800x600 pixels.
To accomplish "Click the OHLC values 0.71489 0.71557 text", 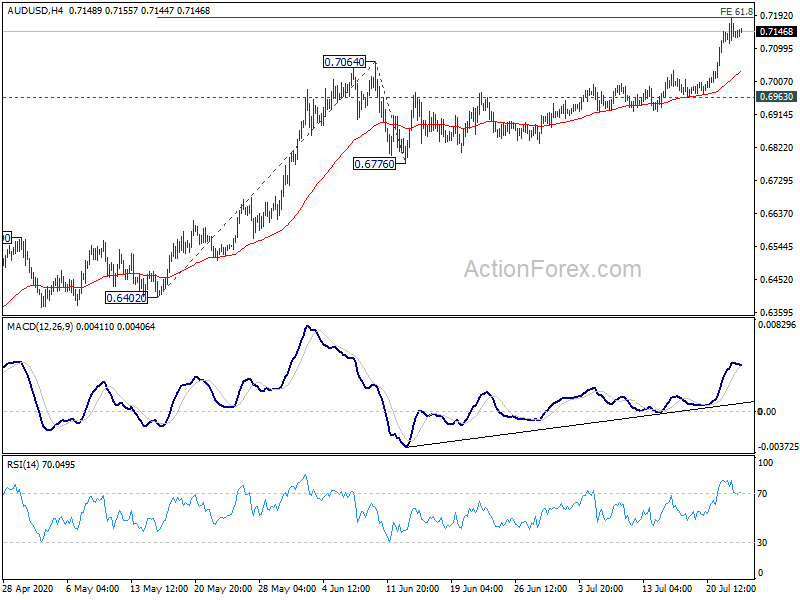I will point(103,10).
